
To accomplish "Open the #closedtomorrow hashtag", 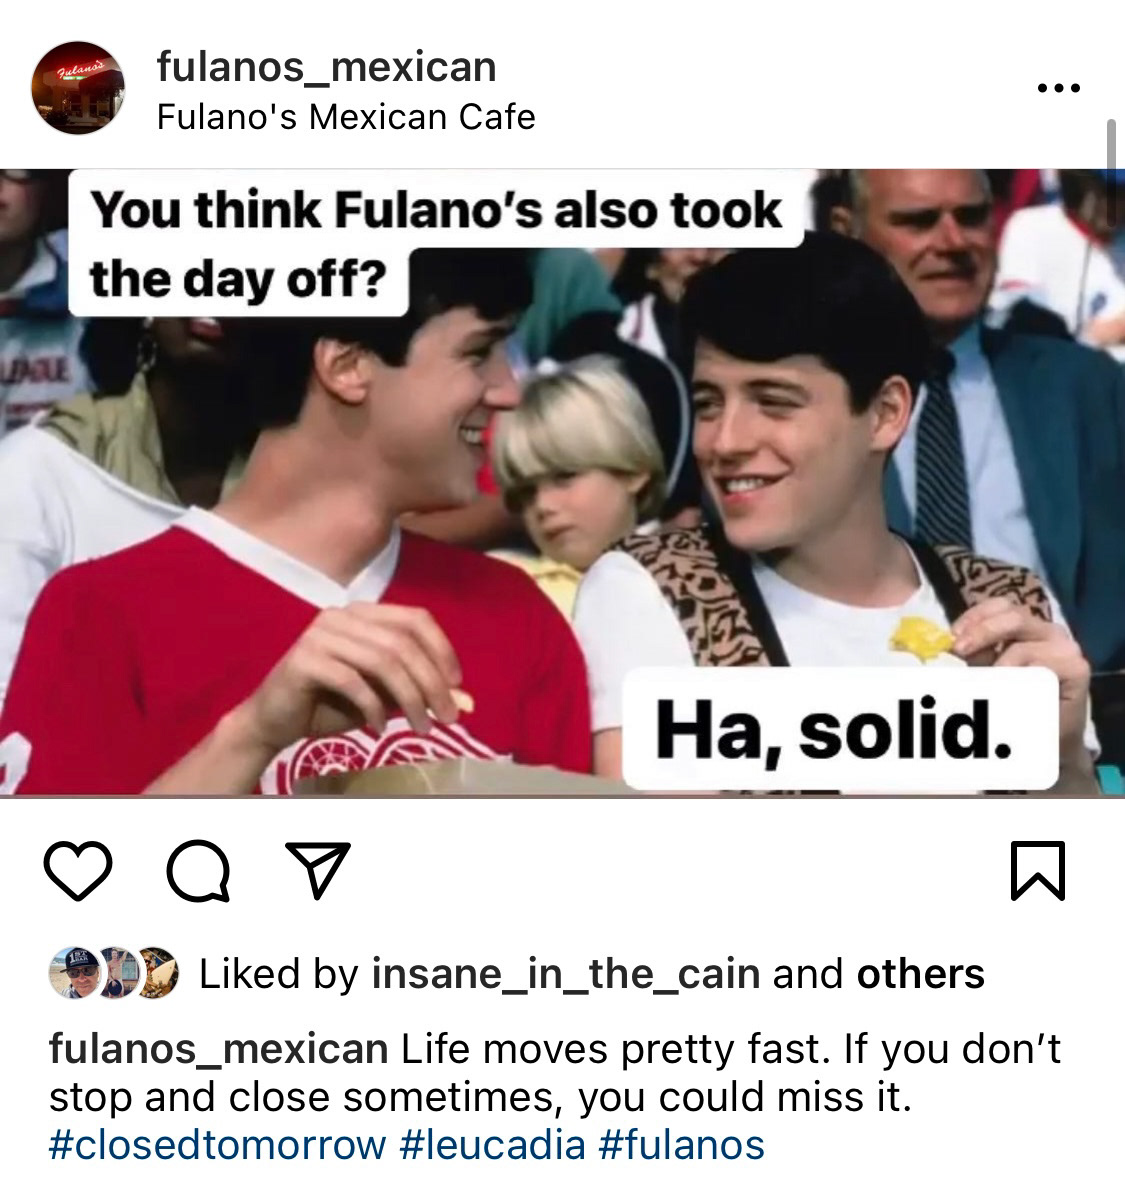I will coord(218,1145).
